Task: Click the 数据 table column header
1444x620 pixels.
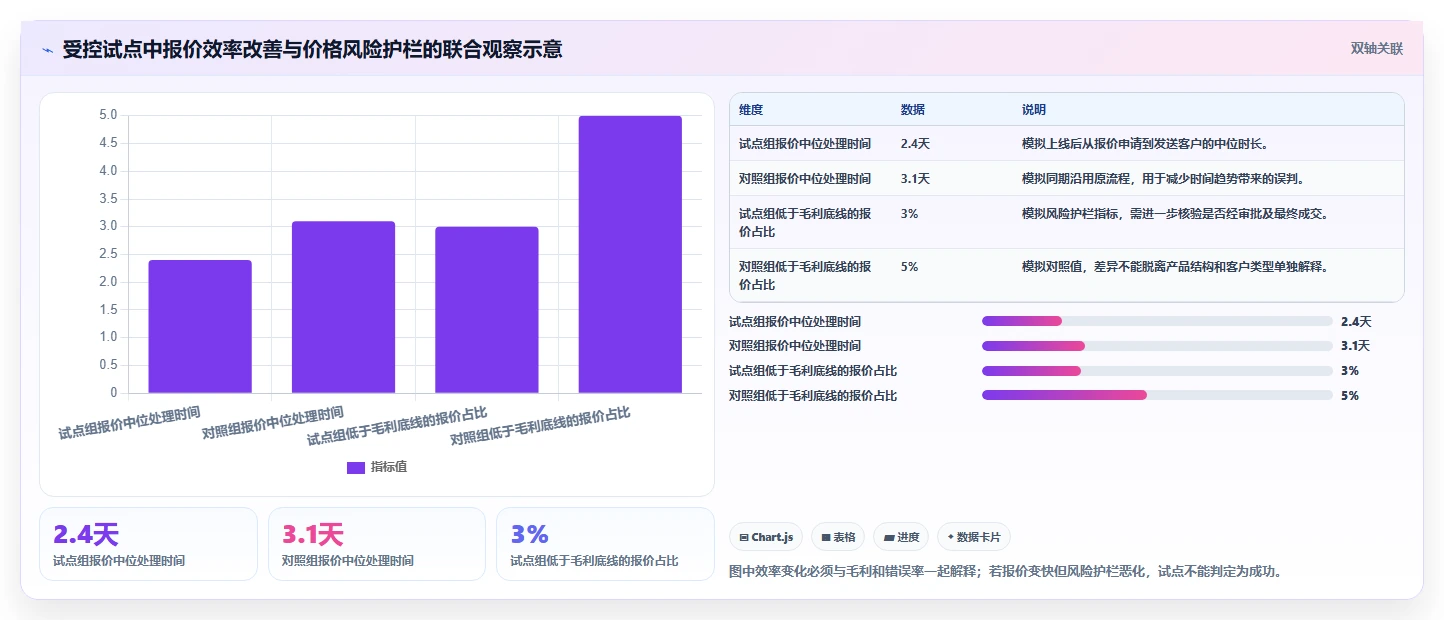Action: tap(912, 110)
